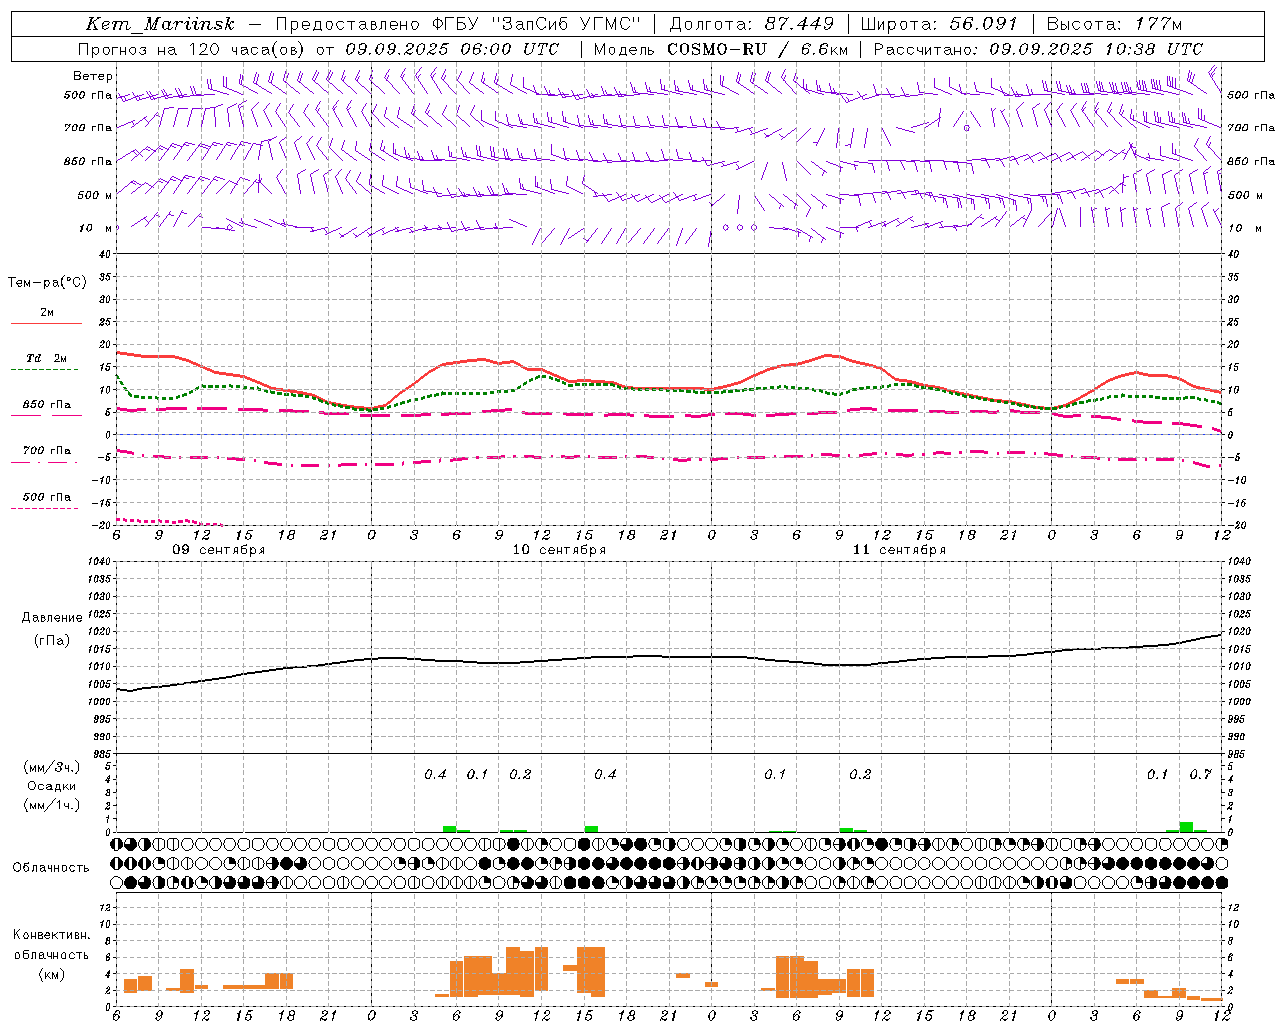Screen dimensions: 1280x1024
Task: Click the '09 сентября' date label
Action: [219, 550]
